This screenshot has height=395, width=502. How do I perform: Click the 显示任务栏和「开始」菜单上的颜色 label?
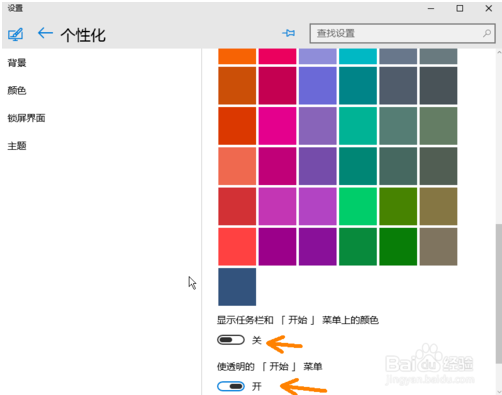298,320
